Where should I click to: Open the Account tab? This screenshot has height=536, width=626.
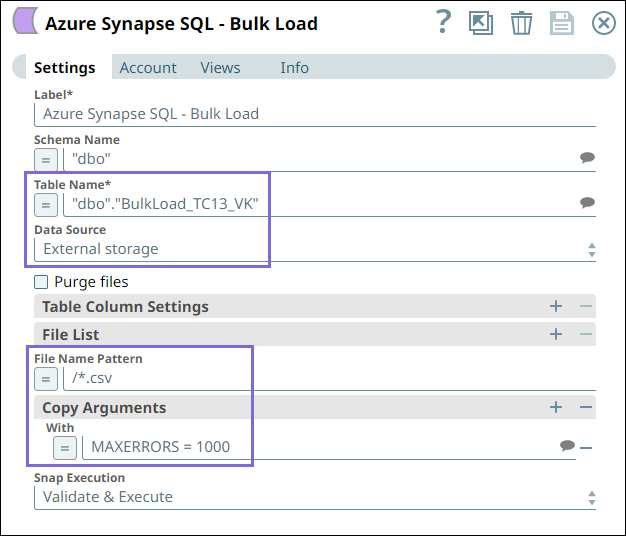point(148,67)
